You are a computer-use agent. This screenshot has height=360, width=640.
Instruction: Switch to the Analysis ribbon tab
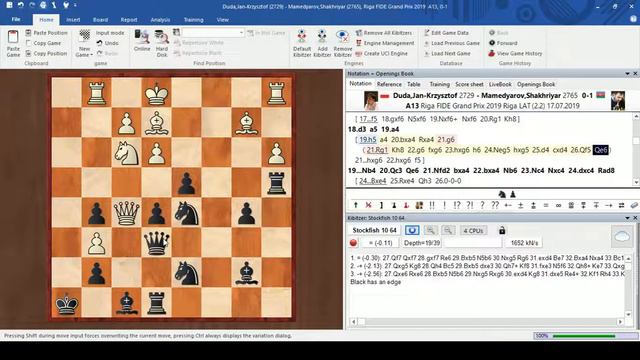pyautogui.click(x=160, y=20)
